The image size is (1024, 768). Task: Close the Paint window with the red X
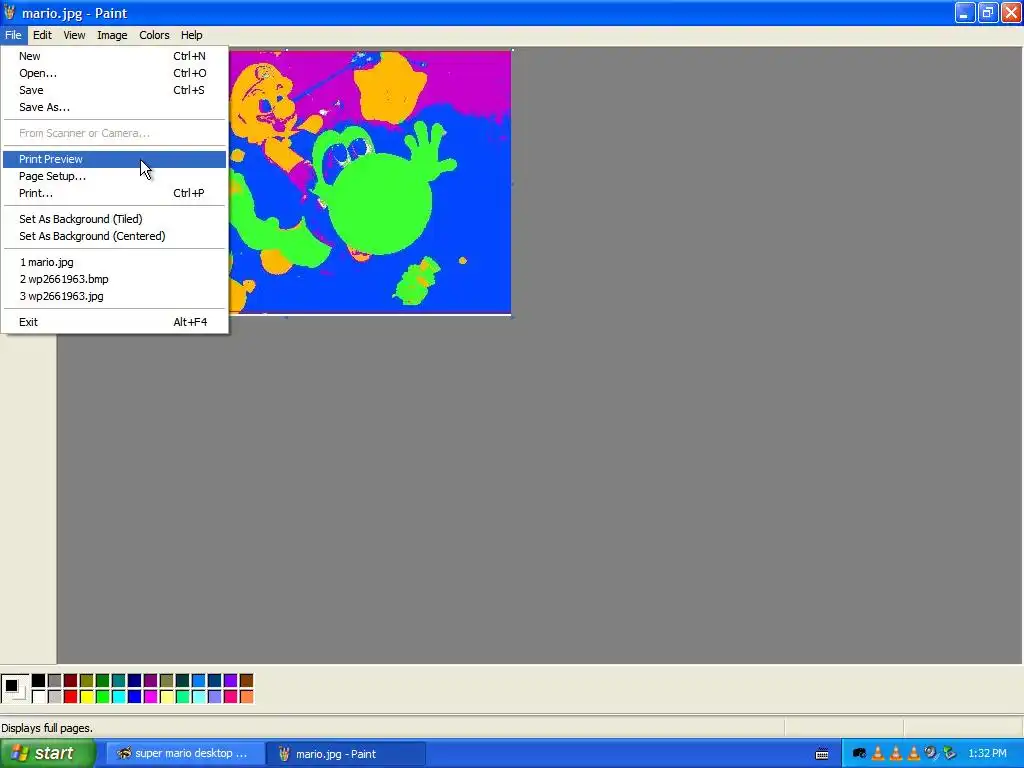[x=1012, y=12]
